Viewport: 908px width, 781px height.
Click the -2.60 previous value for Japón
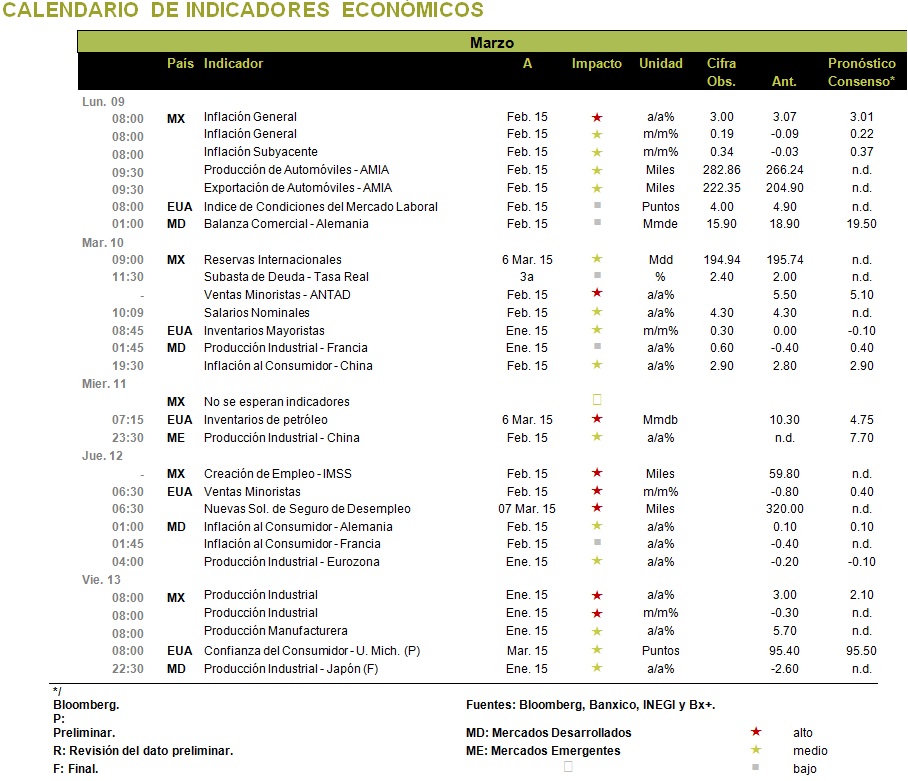(785, 669)
